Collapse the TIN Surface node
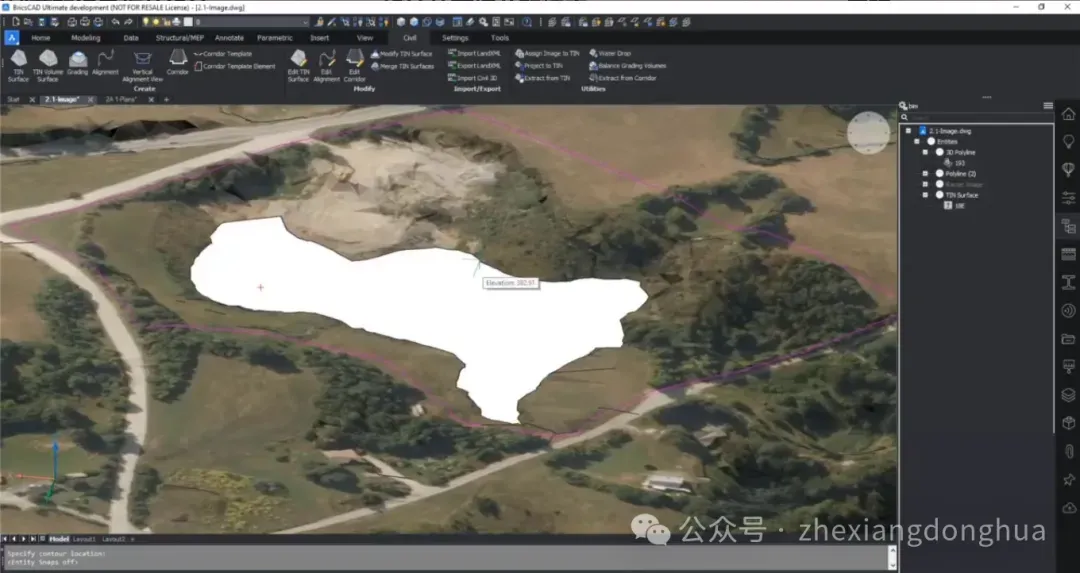 [x=925, y=195]
